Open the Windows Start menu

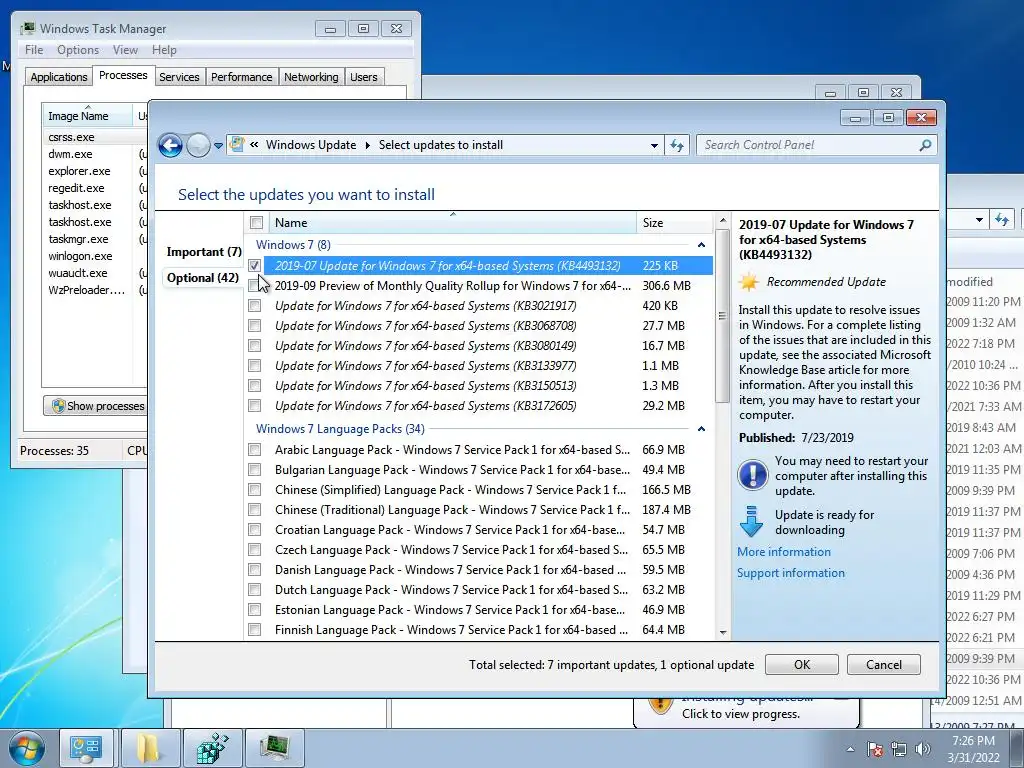(26, 748)
